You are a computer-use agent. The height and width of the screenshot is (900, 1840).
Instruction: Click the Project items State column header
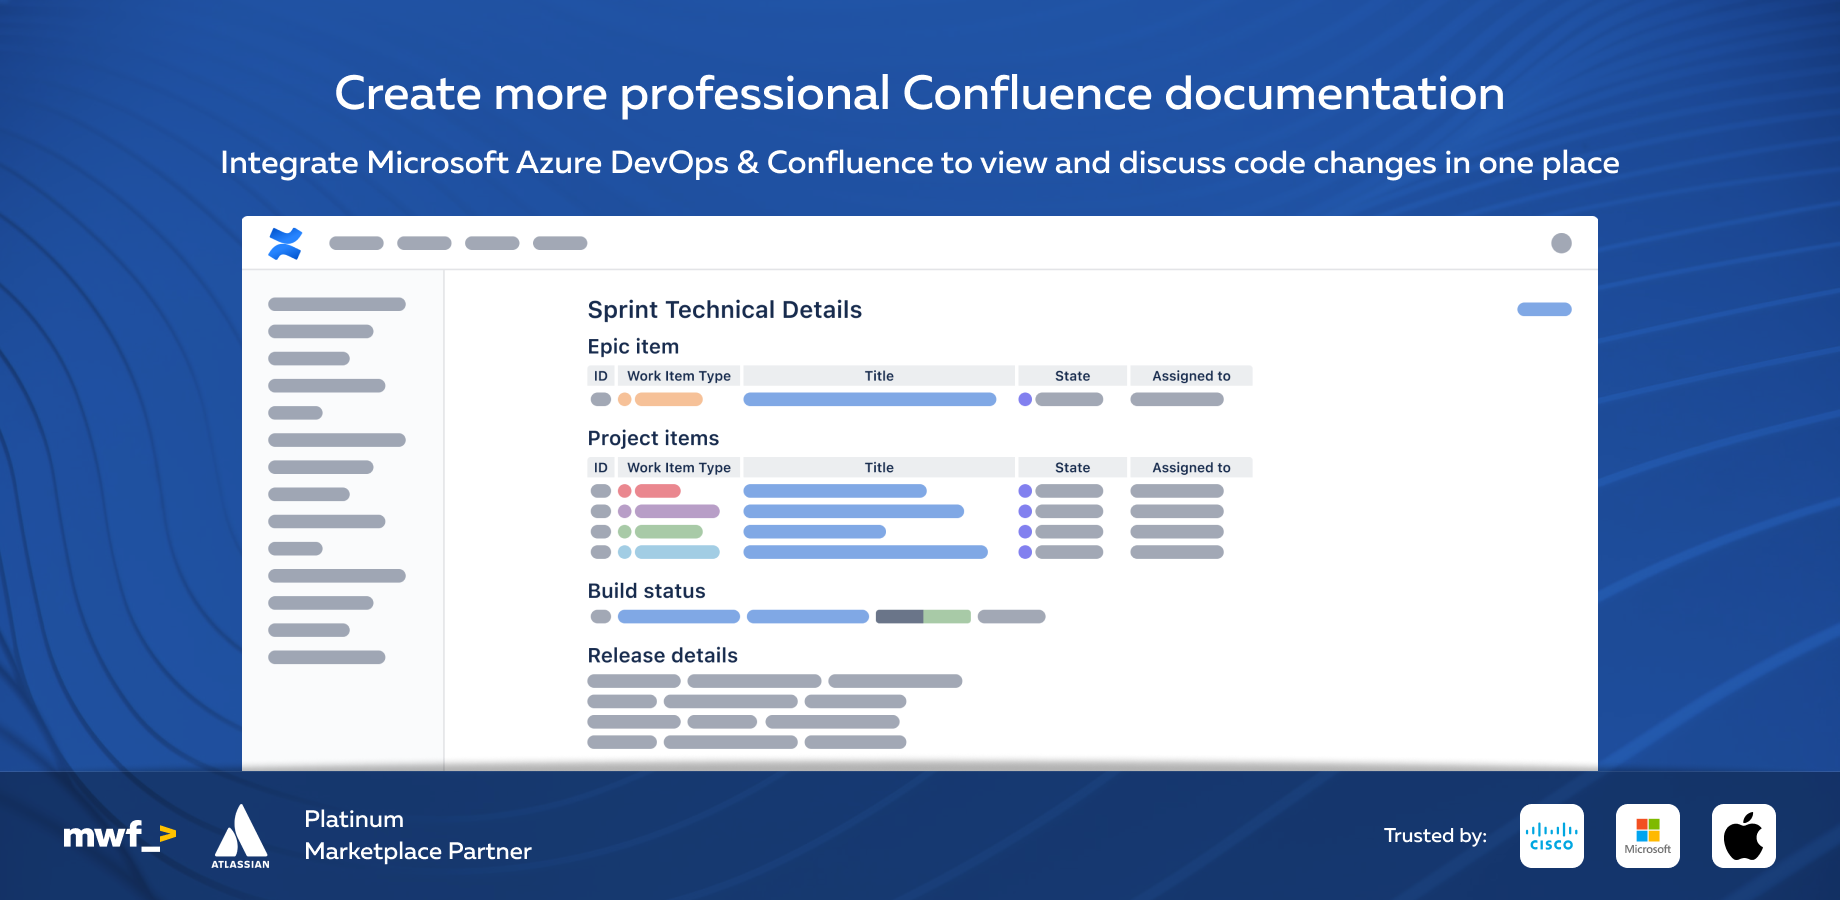(x=1072, y=467)
